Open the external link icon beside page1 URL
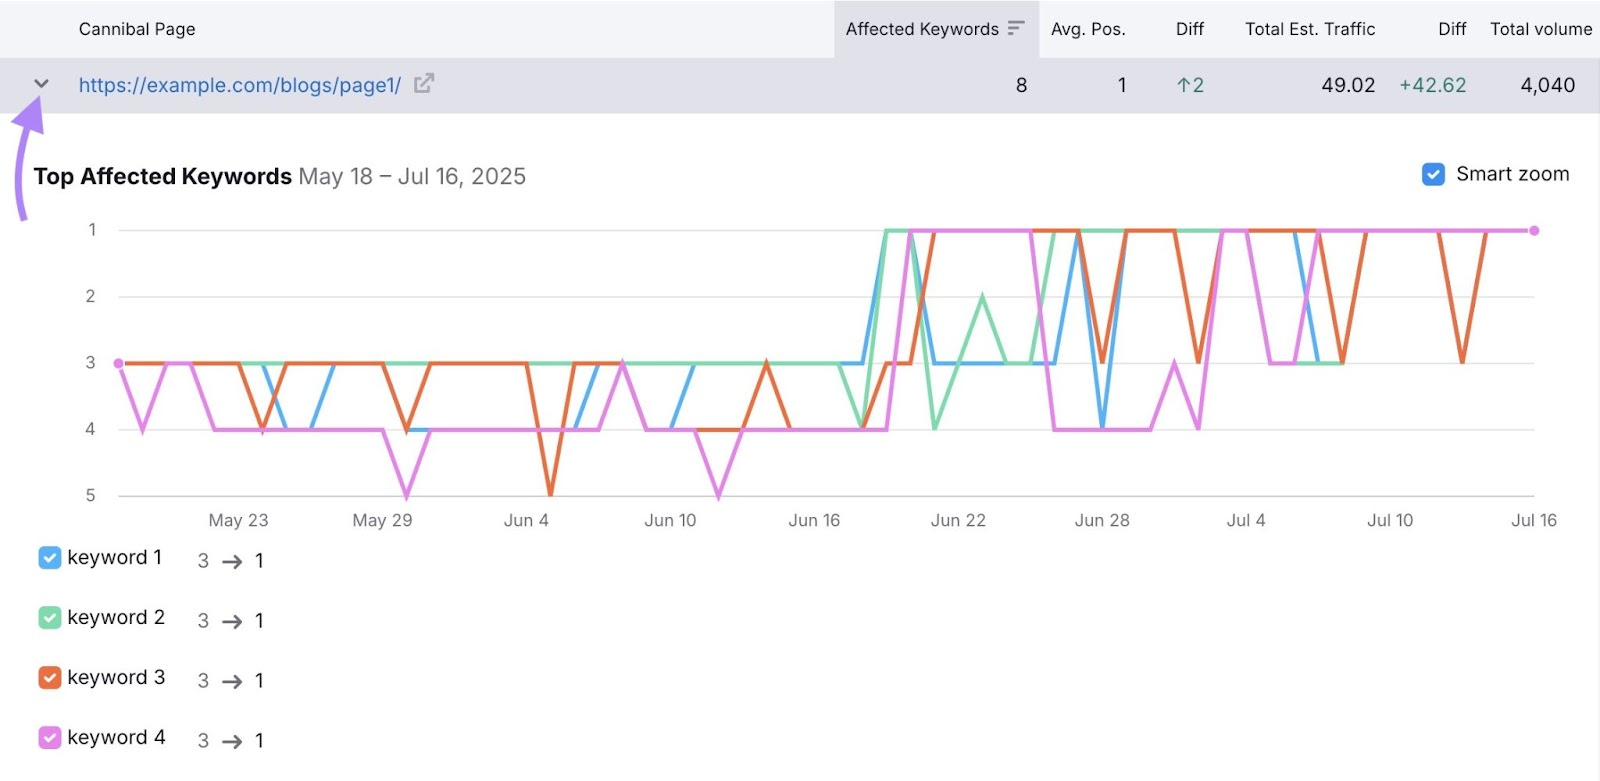1600x781 pixels. pos(424,84)
